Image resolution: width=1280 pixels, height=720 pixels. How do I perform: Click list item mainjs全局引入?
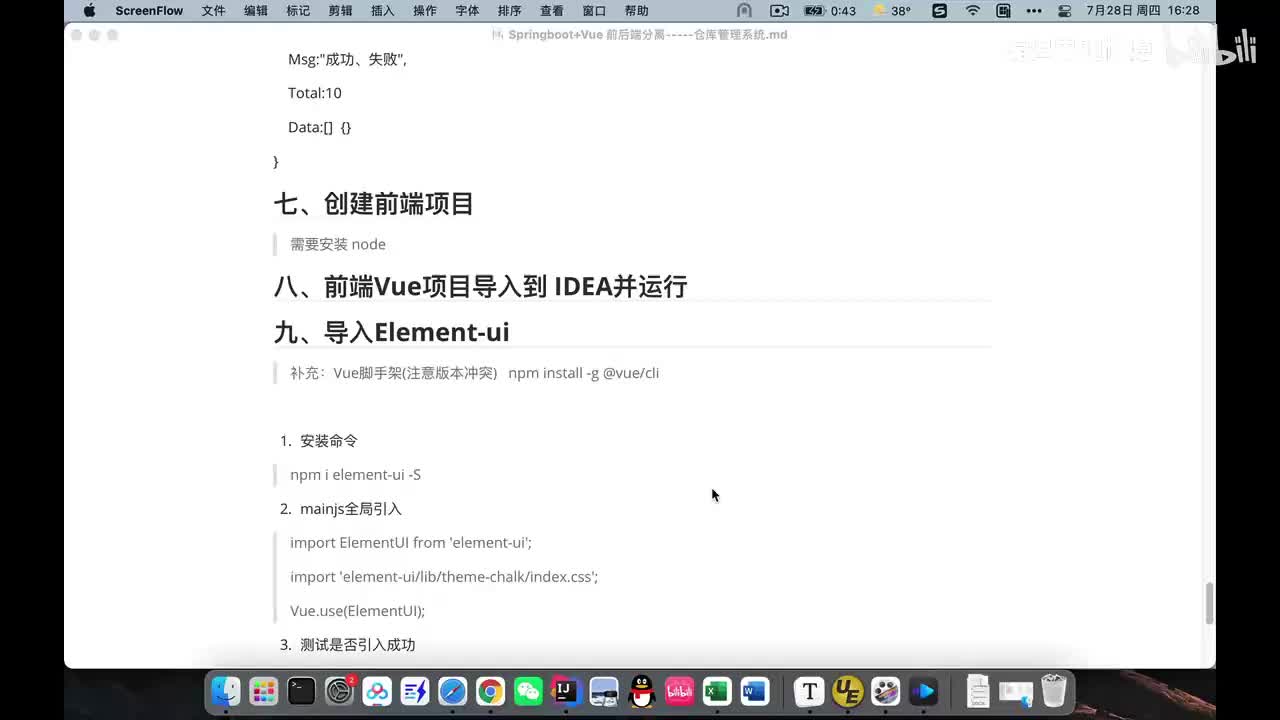(351, 509)
